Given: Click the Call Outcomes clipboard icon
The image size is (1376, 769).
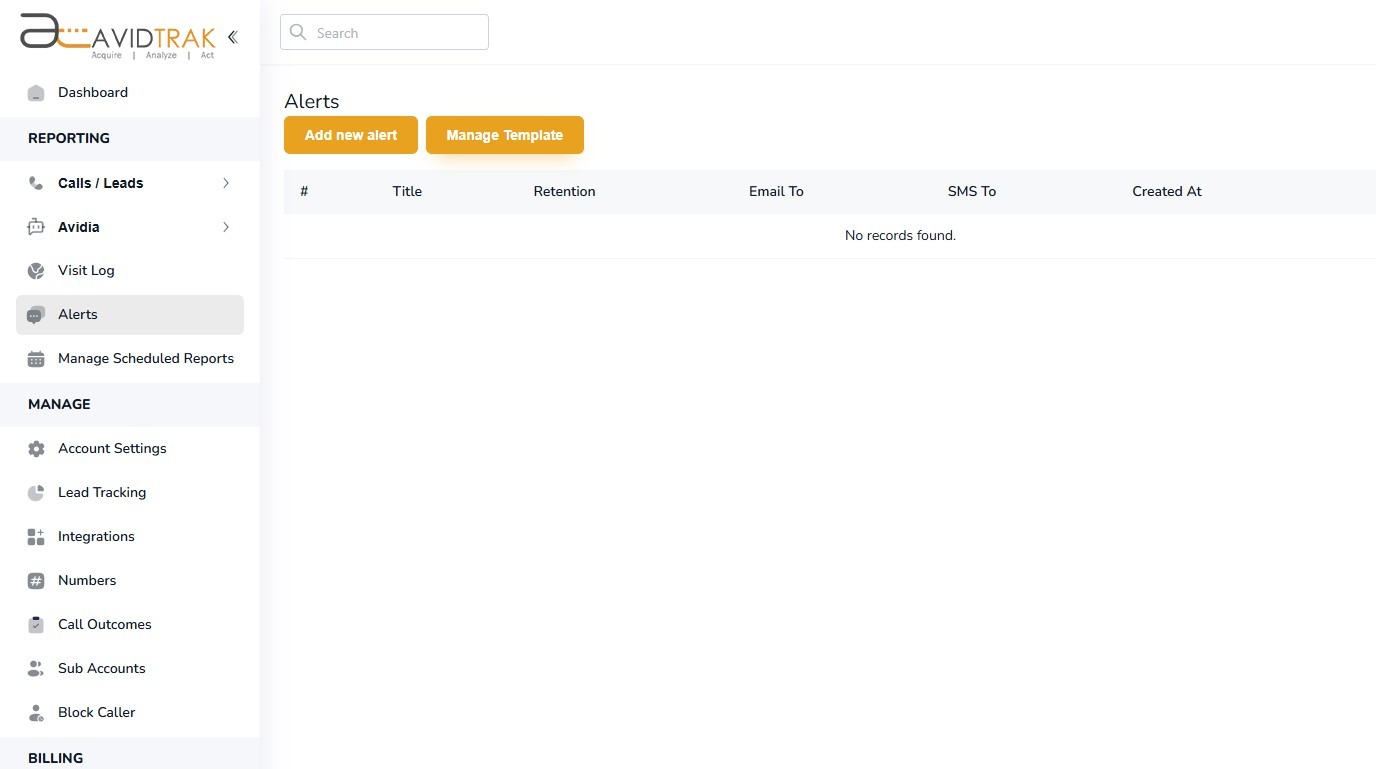Looking at the screenshot, I should [36, 625].
